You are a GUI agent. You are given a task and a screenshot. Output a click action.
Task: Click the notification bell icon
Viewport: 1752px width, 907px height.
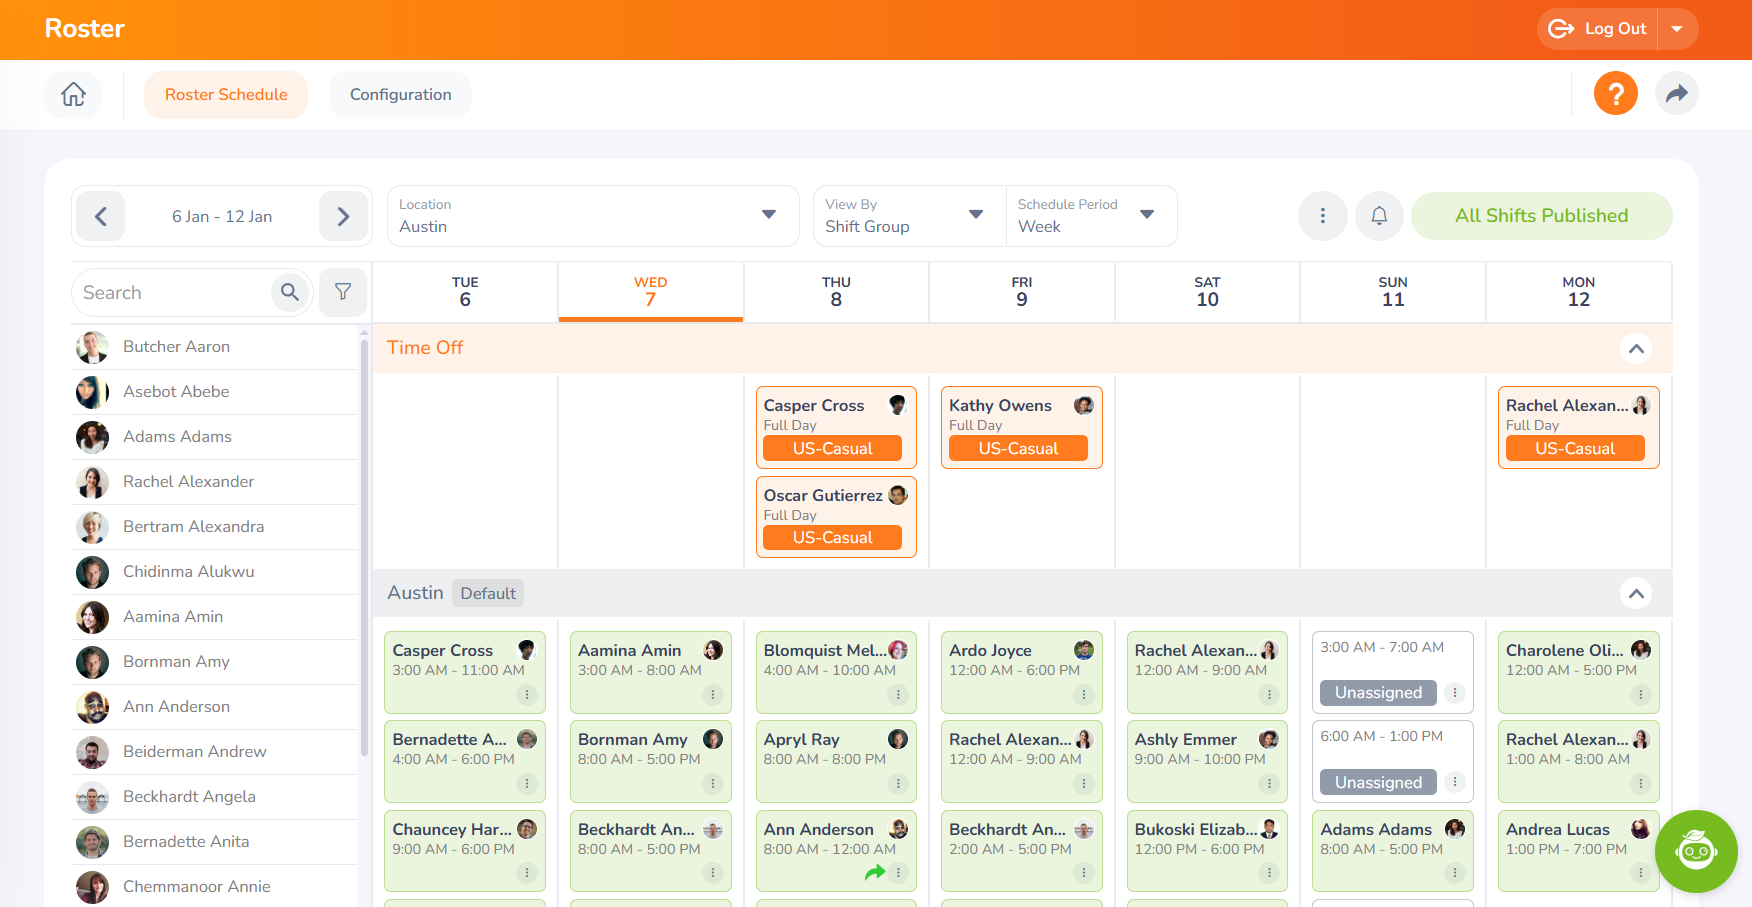[x=1378, y=216]
